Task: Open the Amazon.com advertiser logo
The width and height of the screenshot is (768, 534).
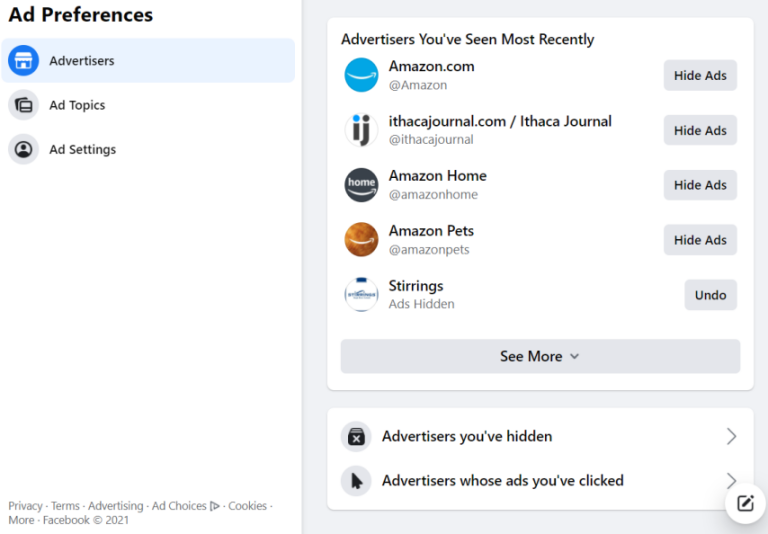Action: 361,75
